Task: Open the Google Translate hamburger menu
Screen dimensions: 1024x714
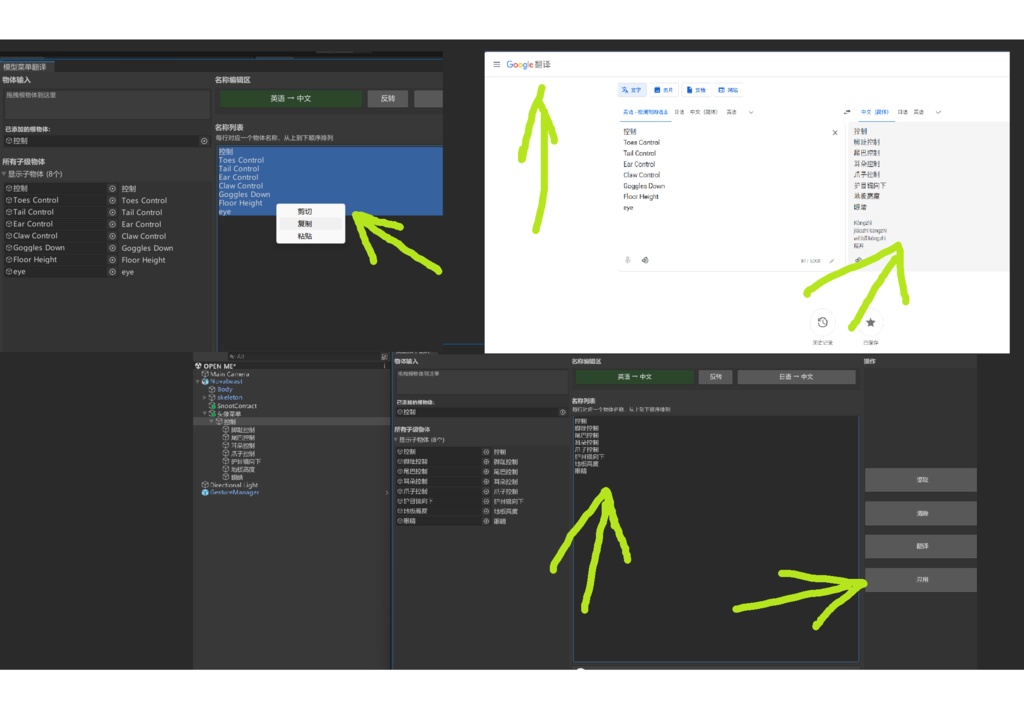Action: pyautogui.click(x=497, y=64)
